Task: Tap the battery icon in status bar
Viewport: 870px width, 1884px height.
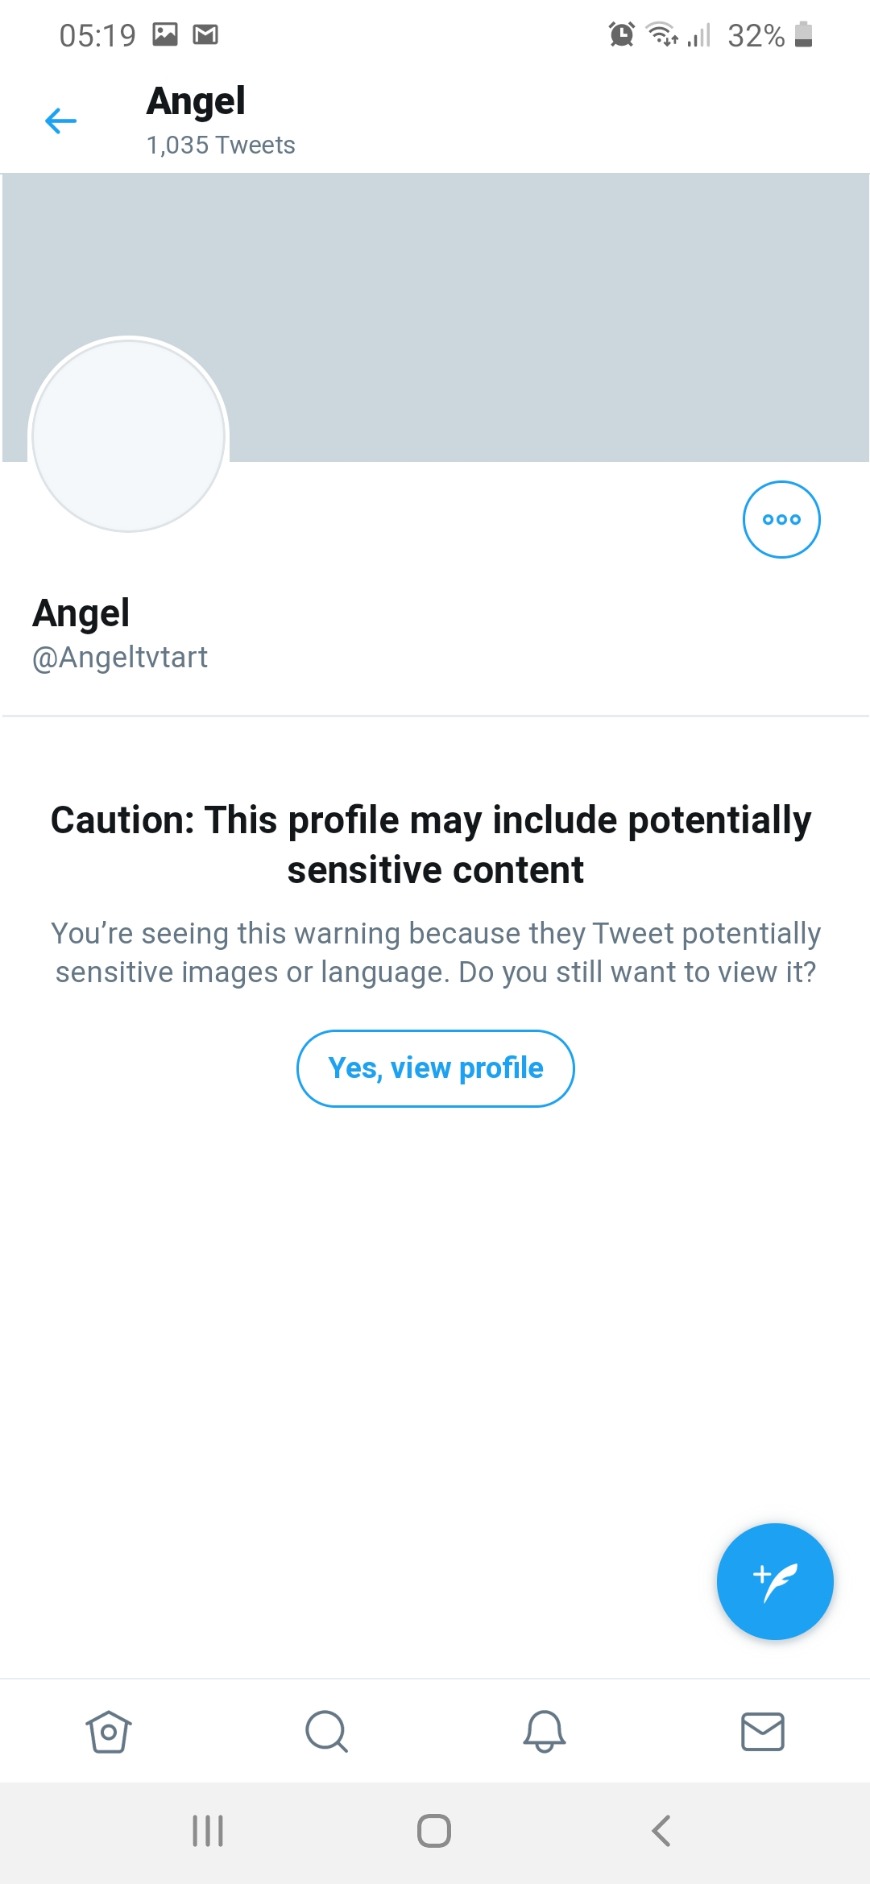Action: click(x=803, y=35)
